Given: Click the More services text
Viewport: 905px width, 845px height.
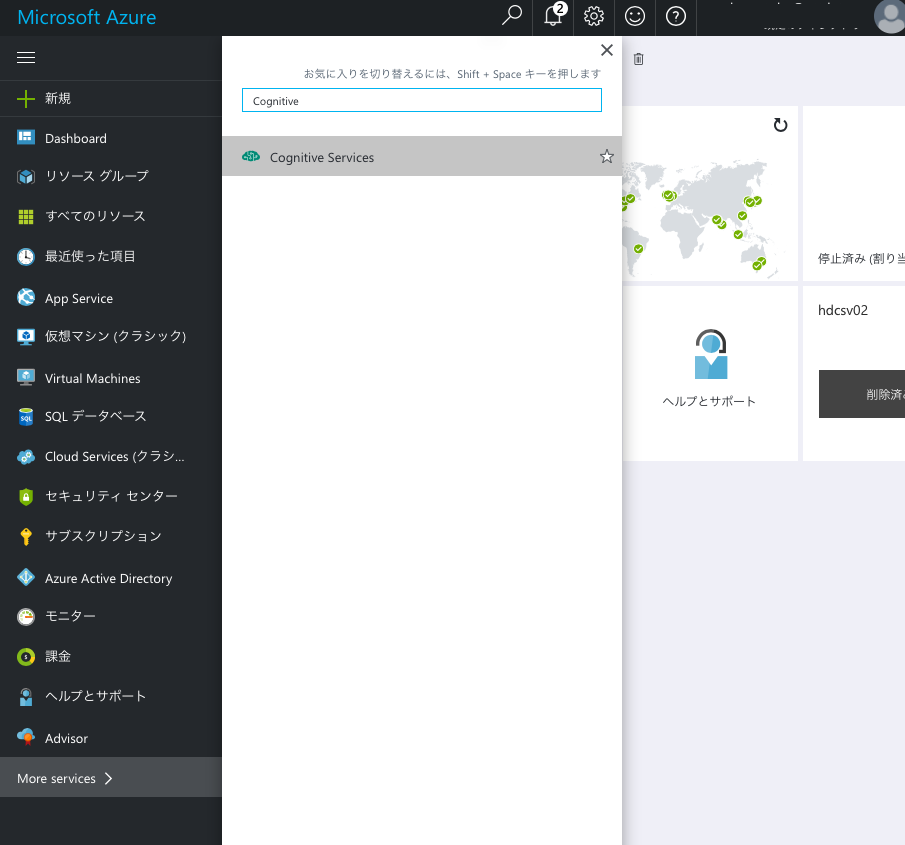Looking at the screenshot, I should (56, 779).
